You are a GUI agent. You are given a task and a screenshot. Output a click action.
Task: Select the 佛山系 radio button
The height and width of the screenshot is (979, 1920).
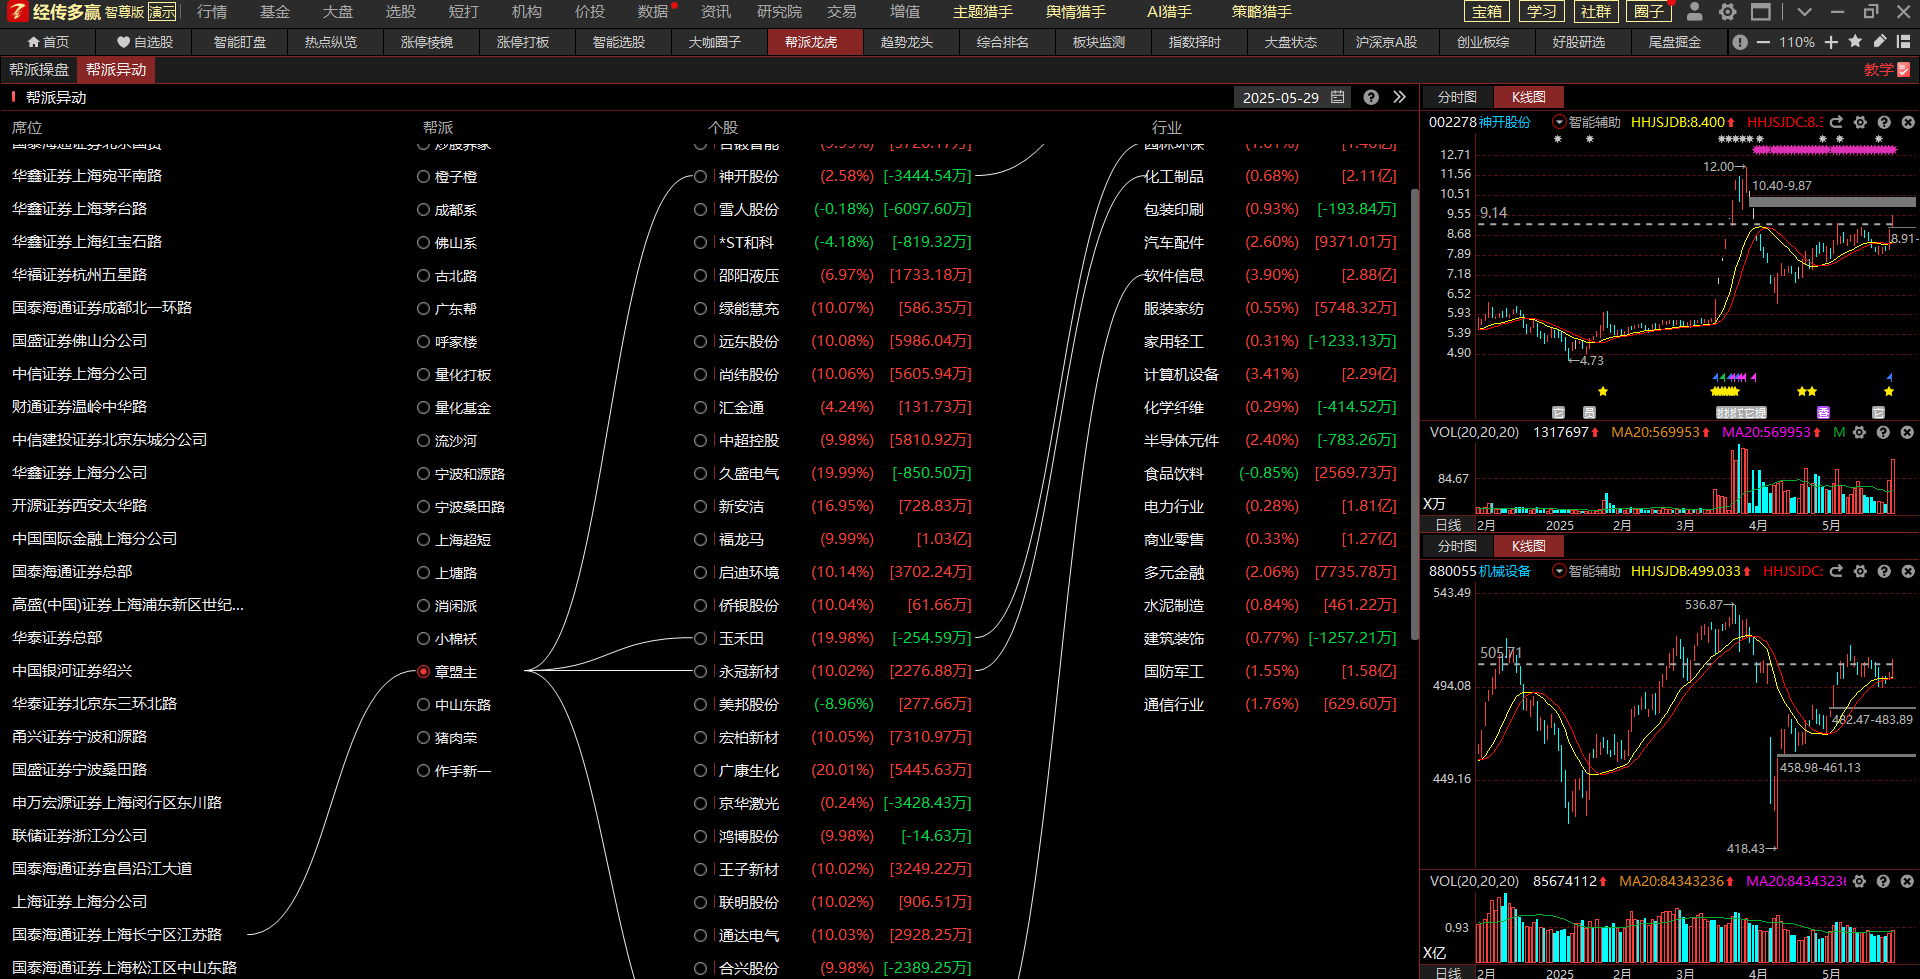(x=423, y=243)
